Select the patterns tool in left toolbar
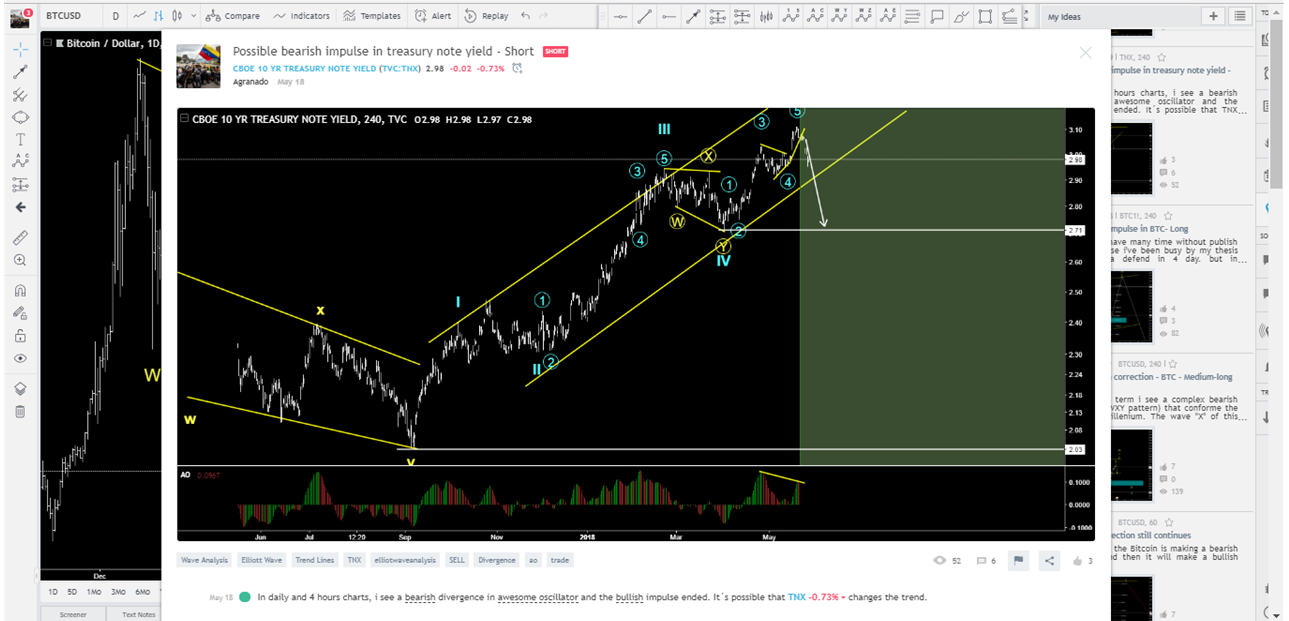 [x=20, y=161]
